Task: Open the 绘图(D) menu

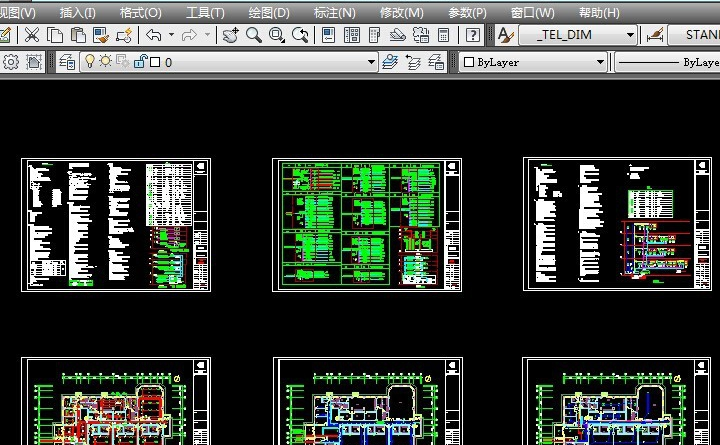Action: [x=268, y=12]
